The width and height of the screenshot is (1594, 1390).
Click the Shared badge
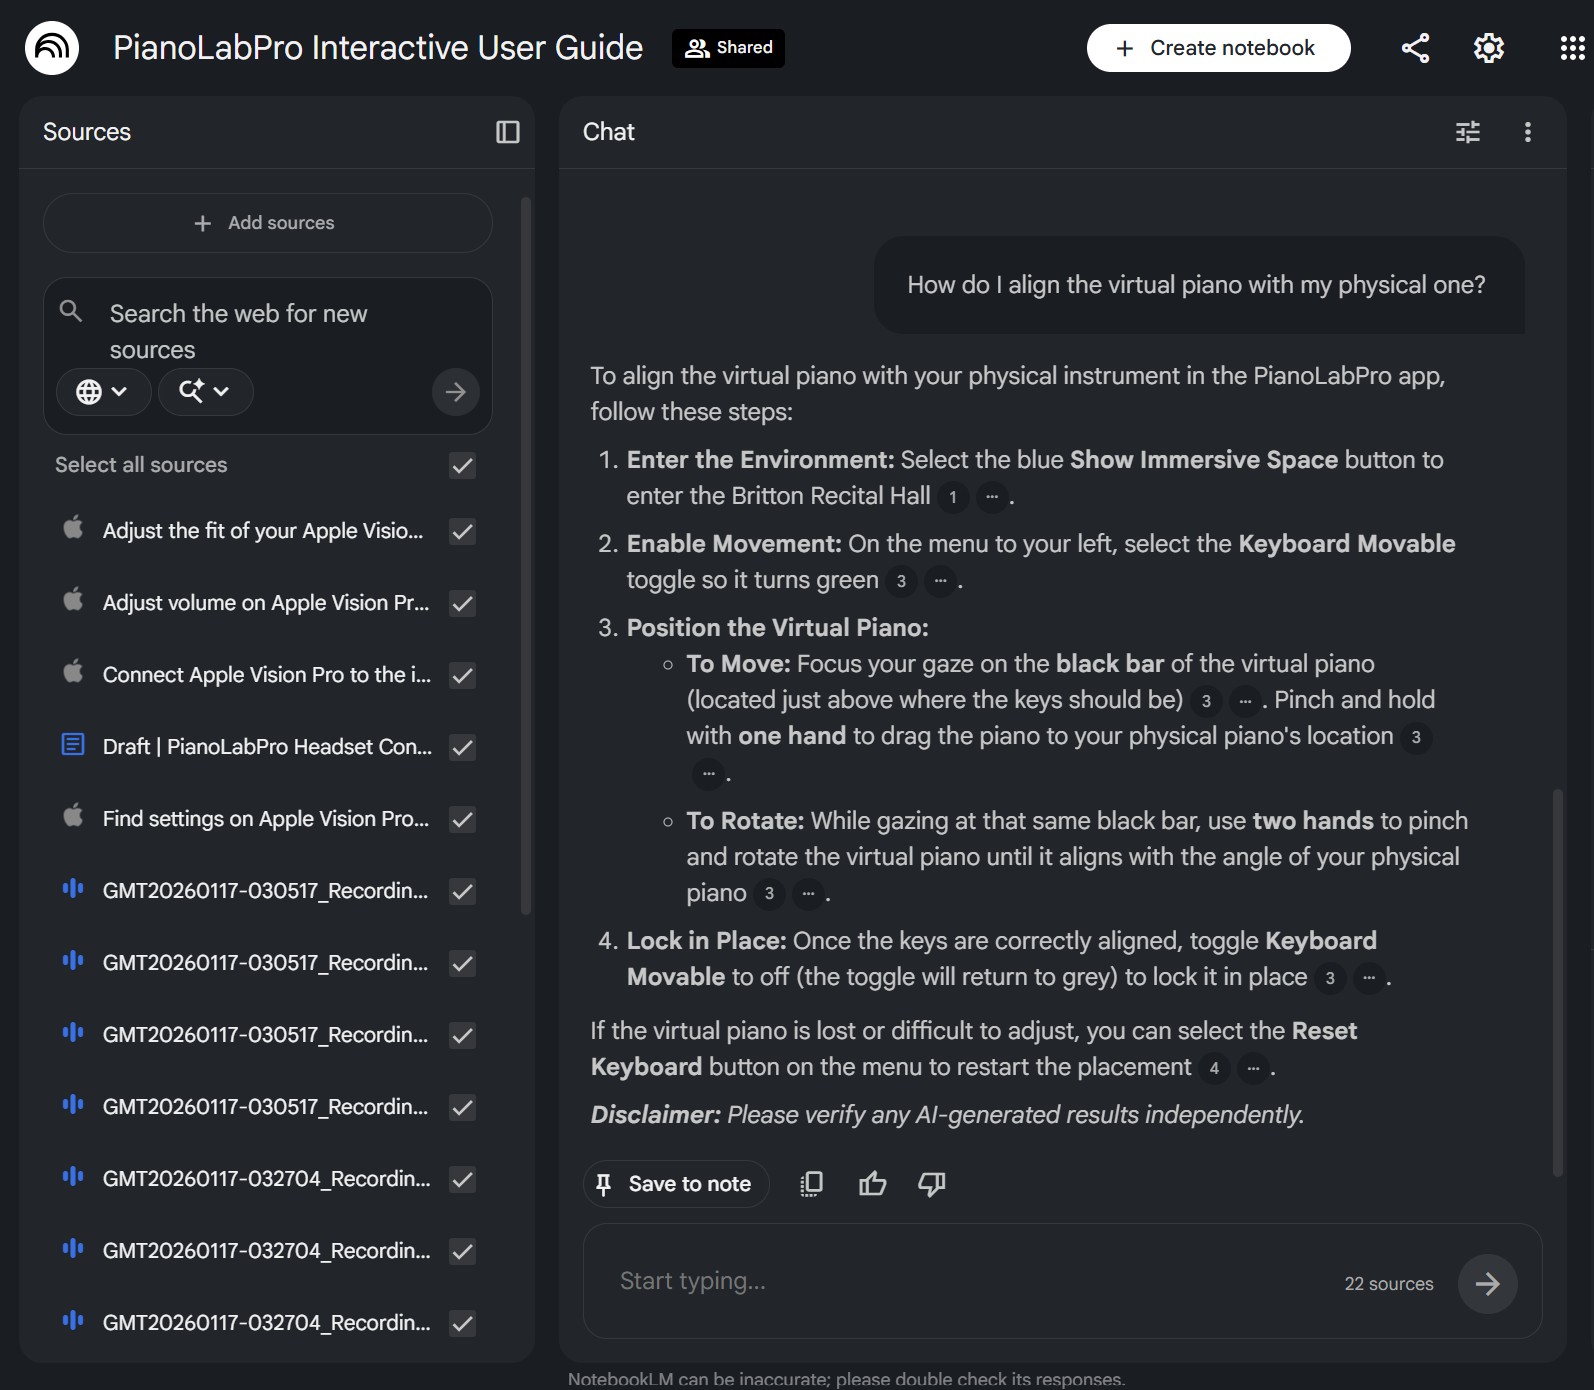tap(728, 48)
